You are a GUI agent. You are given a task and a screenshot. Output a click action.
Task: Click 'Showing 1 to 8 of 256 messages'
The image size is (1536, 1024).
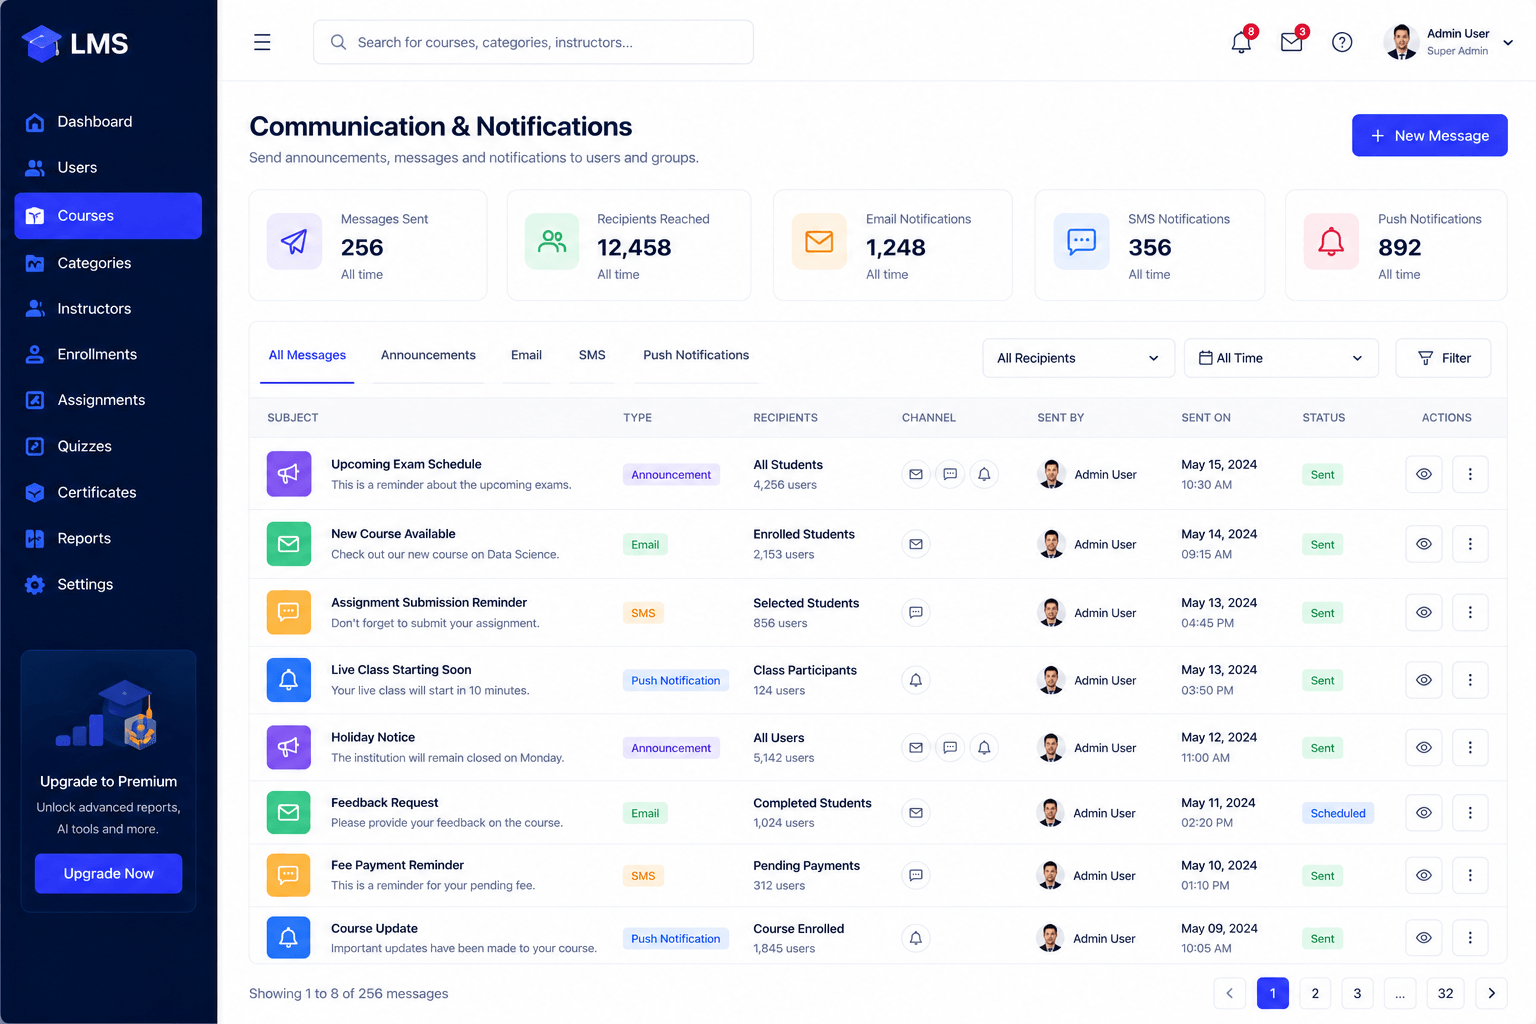(348, 993)
